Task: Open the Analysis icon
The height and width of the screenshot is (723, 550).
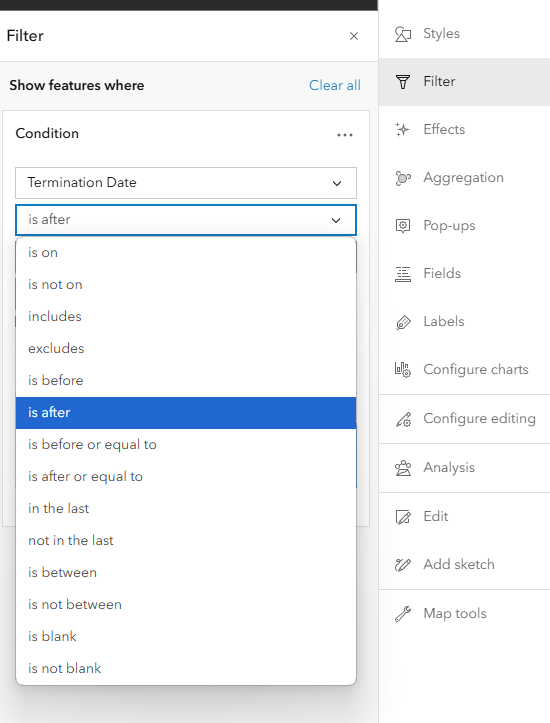Action: click(402, 468)
